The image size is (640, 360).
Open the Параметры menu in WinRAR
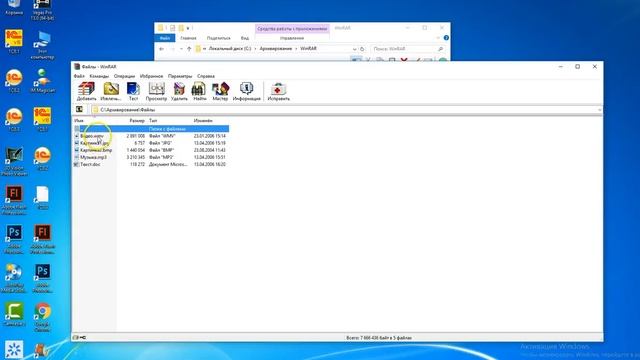point(180,76)
